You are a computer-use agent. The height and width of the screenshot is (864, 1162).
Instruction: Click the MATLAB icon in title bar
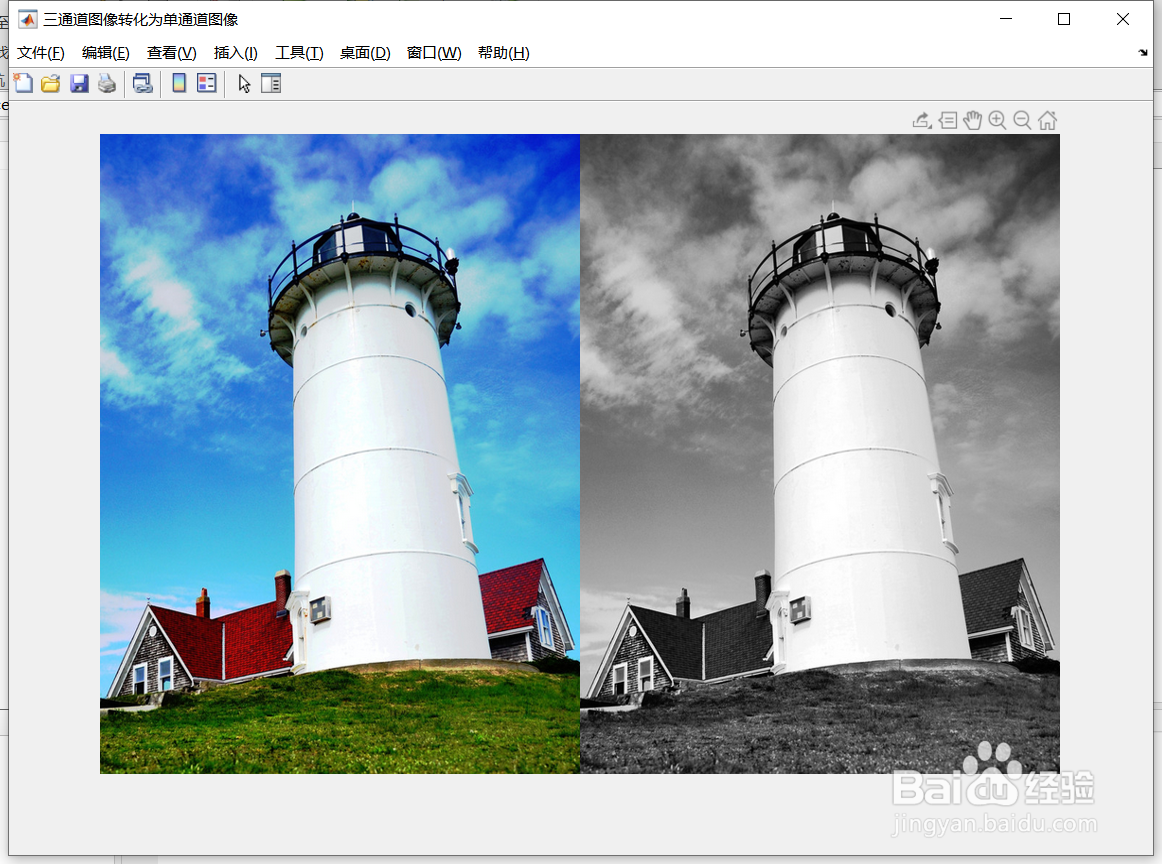(27, 19)
